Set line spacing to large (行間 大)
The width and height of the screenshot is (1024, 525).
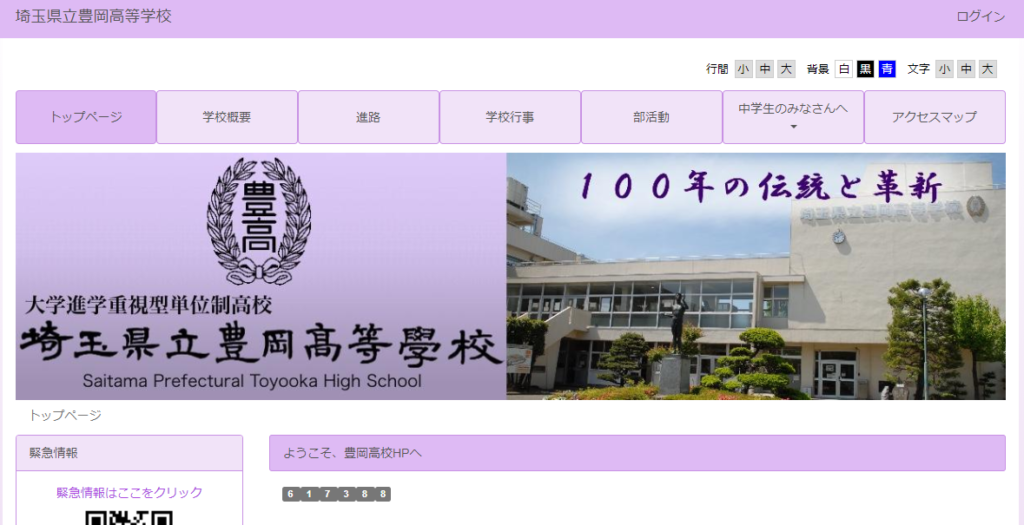click(786, 69)
